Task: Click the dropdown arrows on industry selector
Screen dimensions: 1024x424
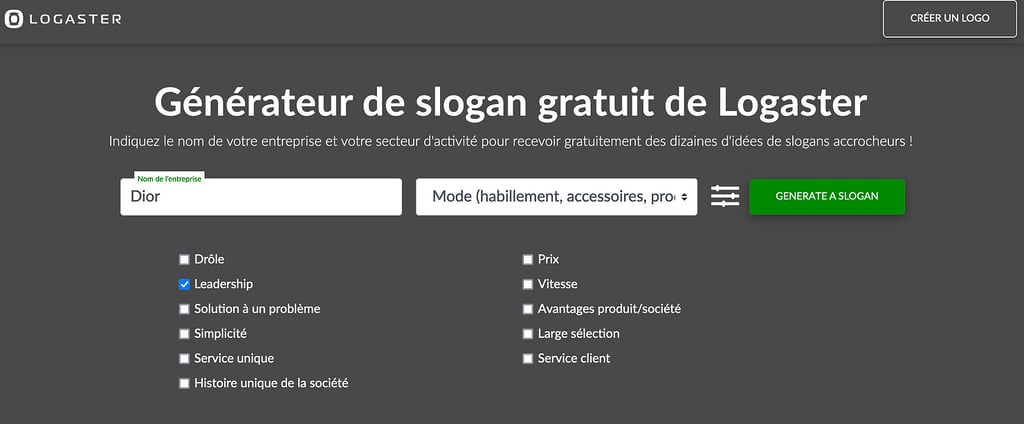Action: pyautogui.click(x=684, y=197)
